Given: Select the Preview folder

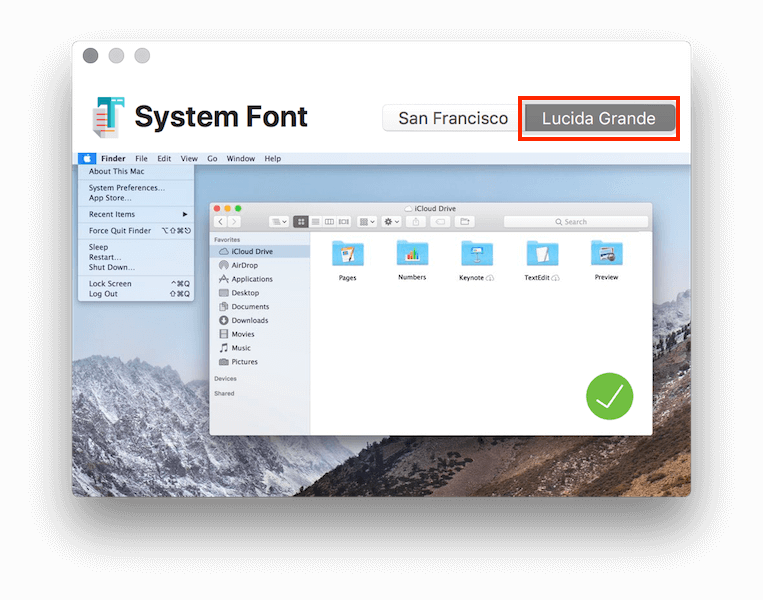Looking at the screenshot, I should tap(606, 254).
